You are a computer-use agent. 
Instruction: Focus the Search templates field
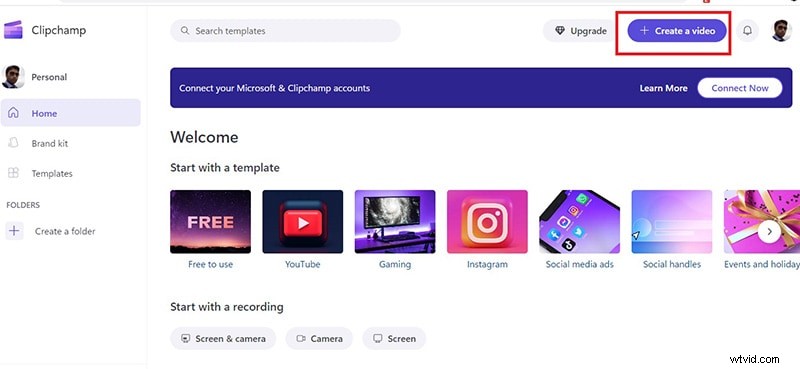click(285, 31)
